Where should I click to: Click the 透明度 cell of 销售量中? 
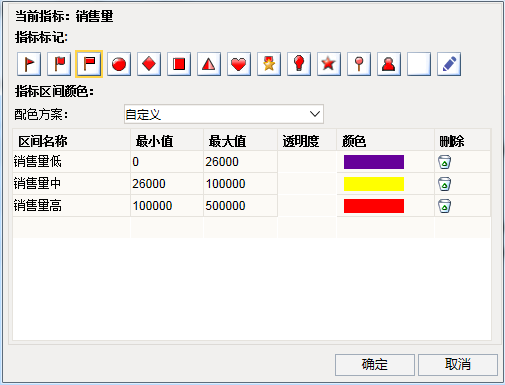tap(307, 184)
